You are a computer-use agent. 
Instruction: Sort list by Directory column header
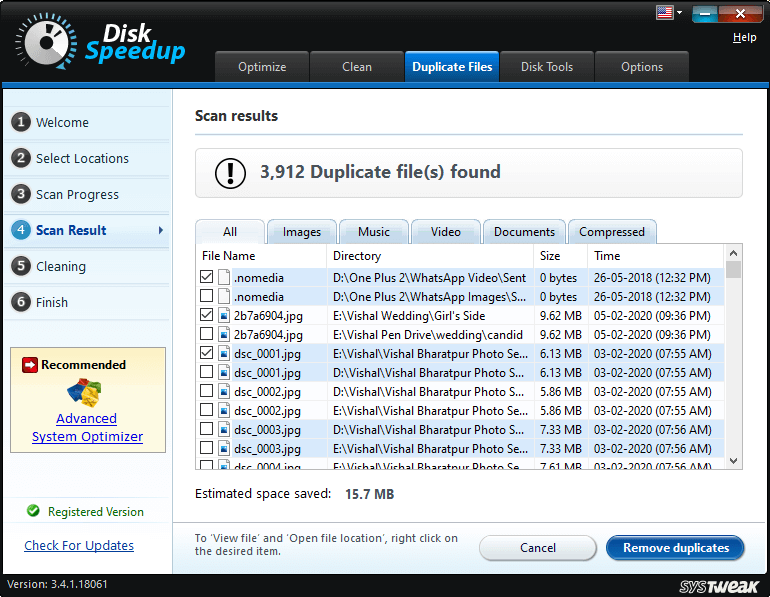click(430, 256)
